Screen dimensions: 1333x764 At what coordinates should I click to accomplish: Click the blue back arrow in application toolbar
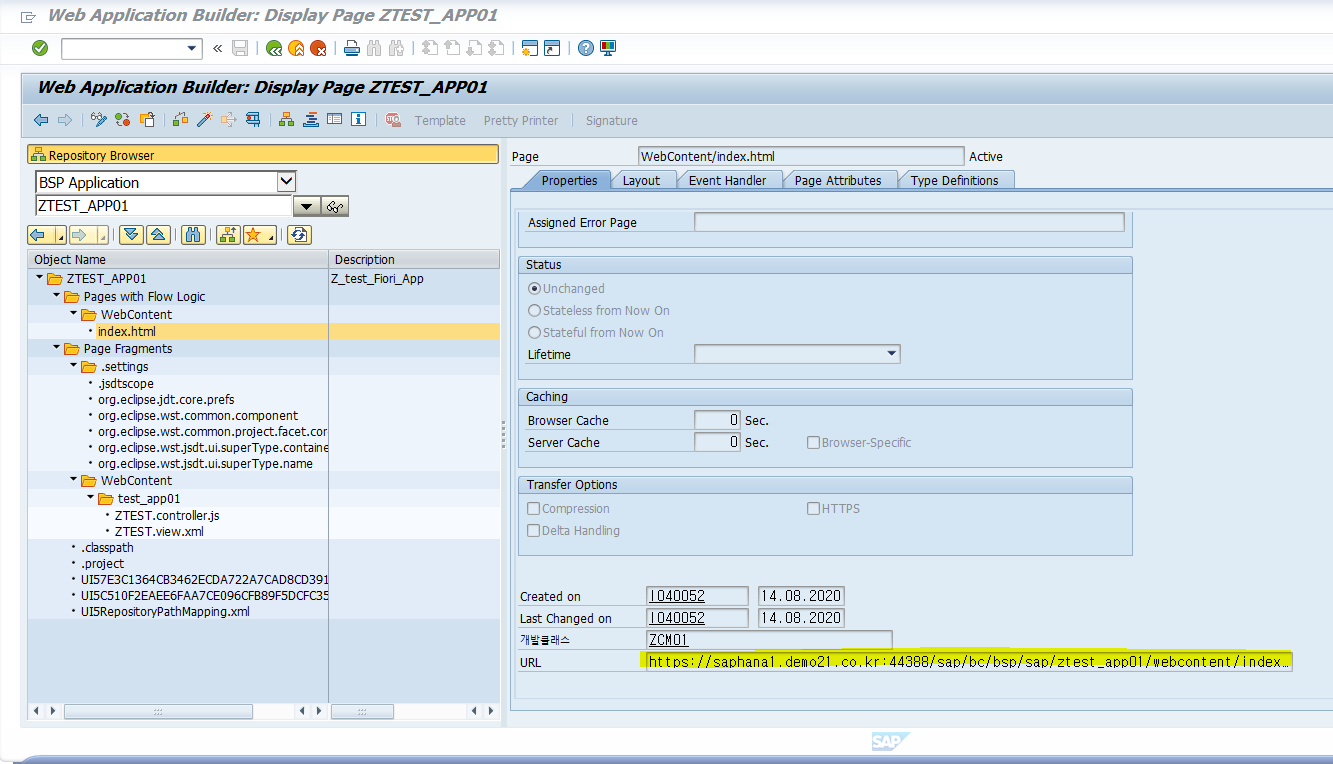pos(41,120)
